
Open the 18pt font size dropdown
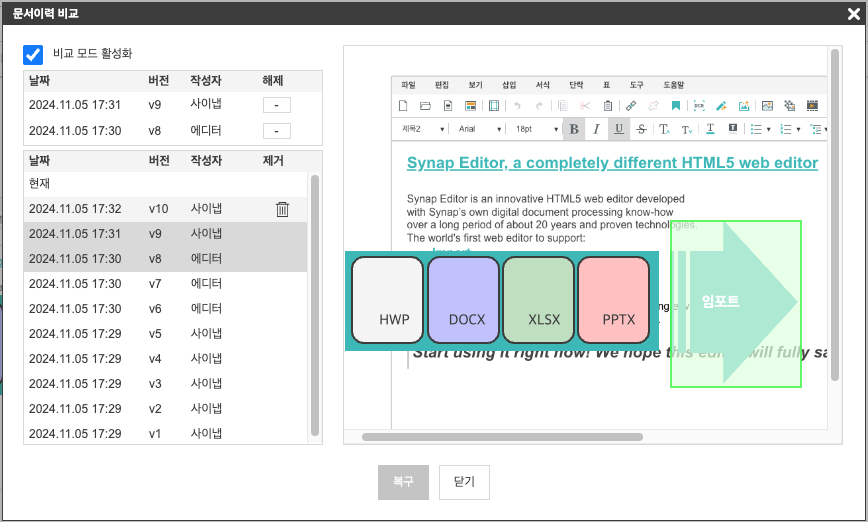coord(536,129)
